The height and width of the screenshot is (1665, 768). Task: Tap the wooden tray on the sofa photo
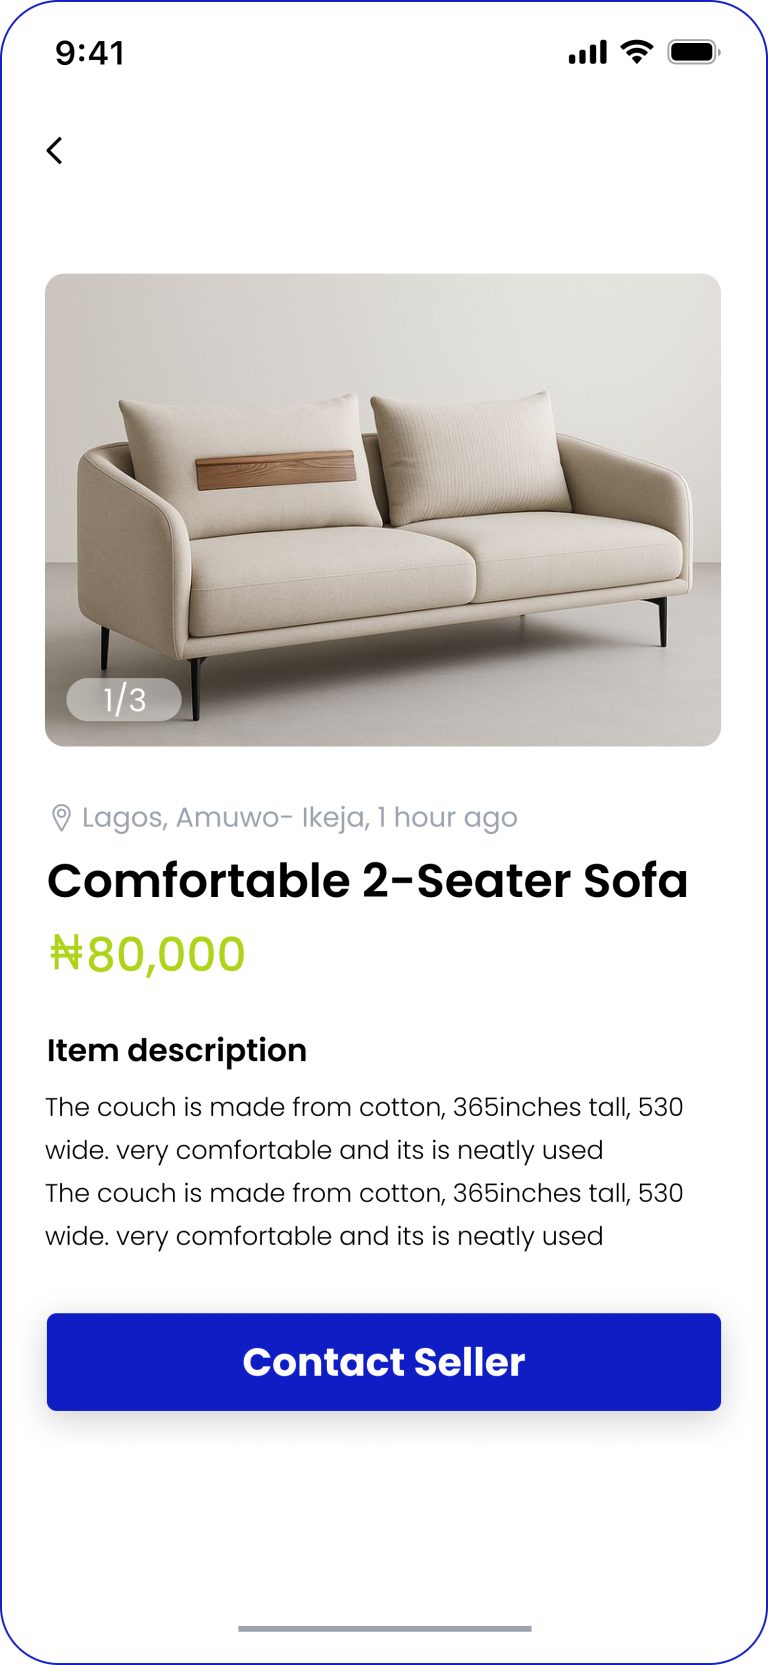tap(276, 469)
